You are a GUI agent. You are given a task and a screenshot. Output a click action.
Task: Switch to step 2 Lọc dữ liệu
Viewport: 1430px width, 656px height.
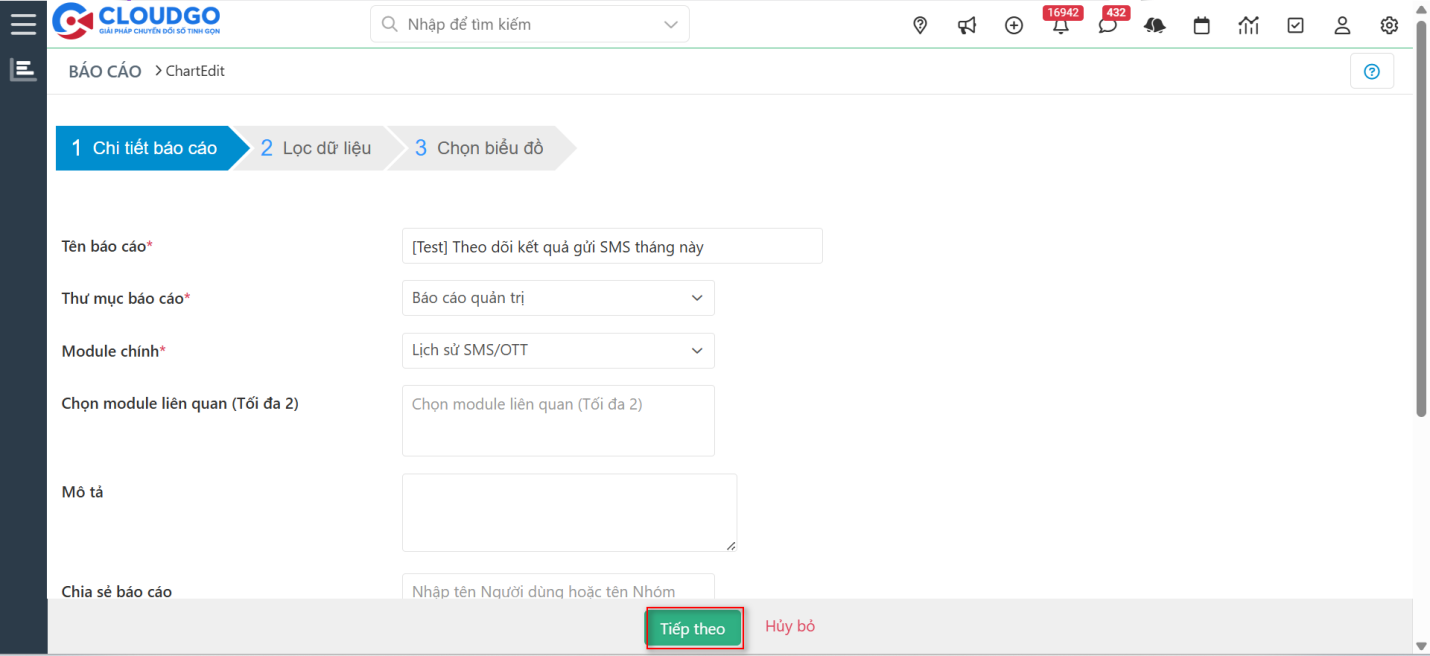click(317, 148)
